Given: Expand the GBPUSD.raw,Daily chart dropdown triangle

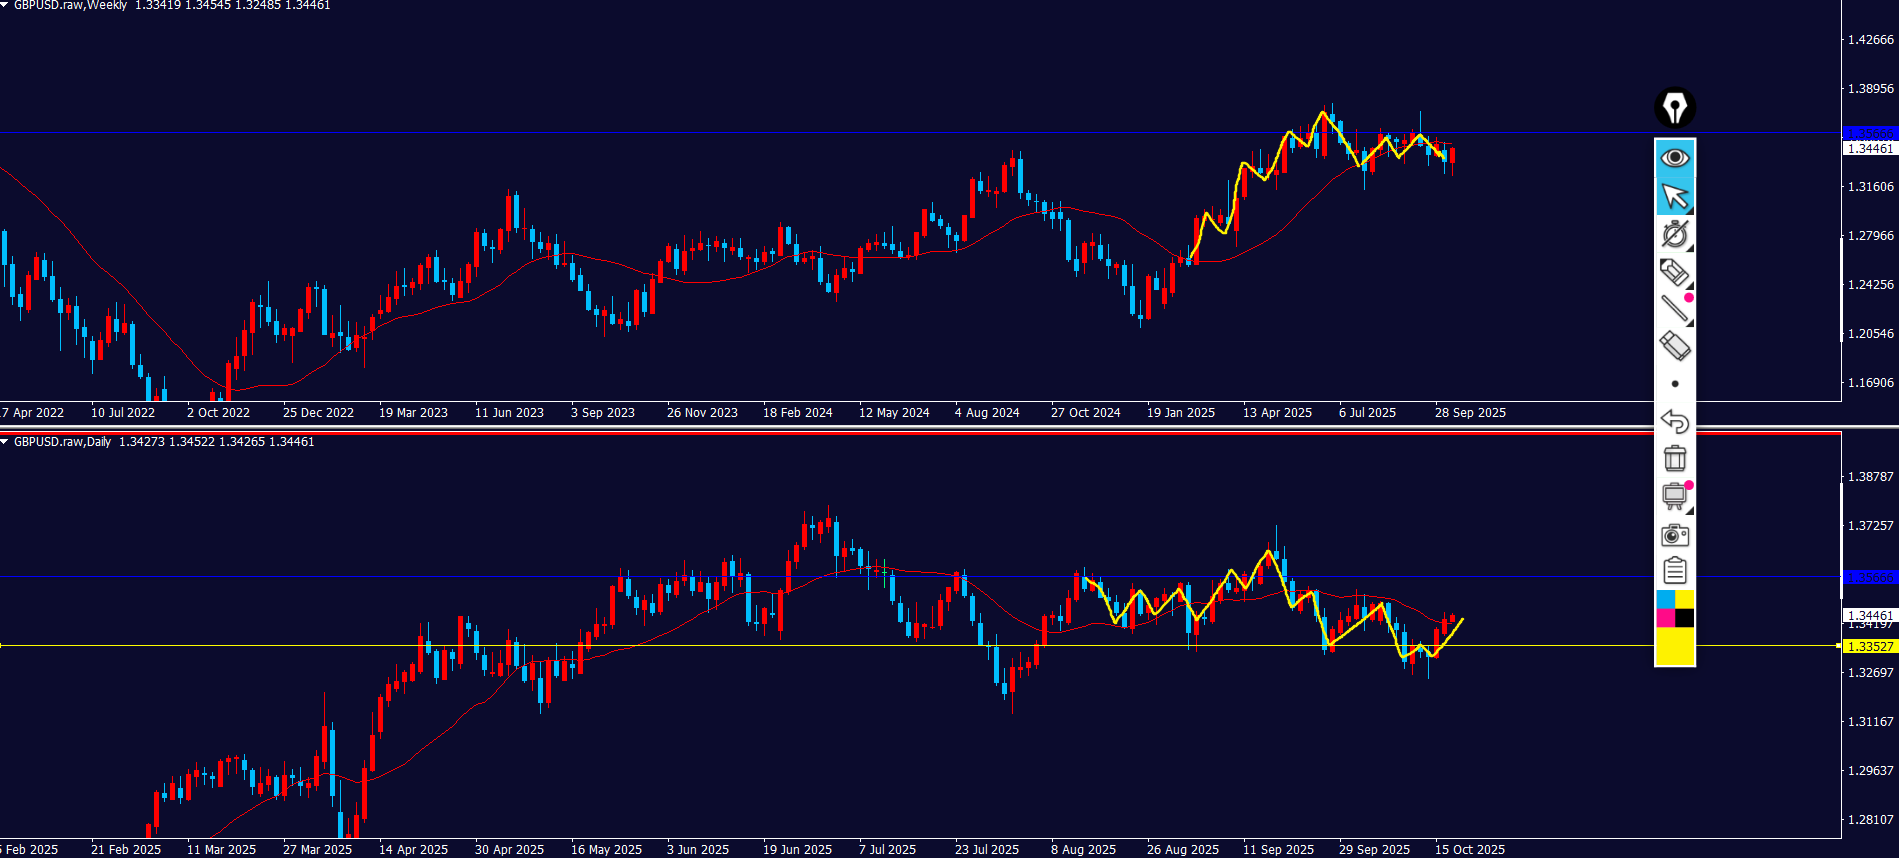Looking at the screenshot, I should coord(5,442).
